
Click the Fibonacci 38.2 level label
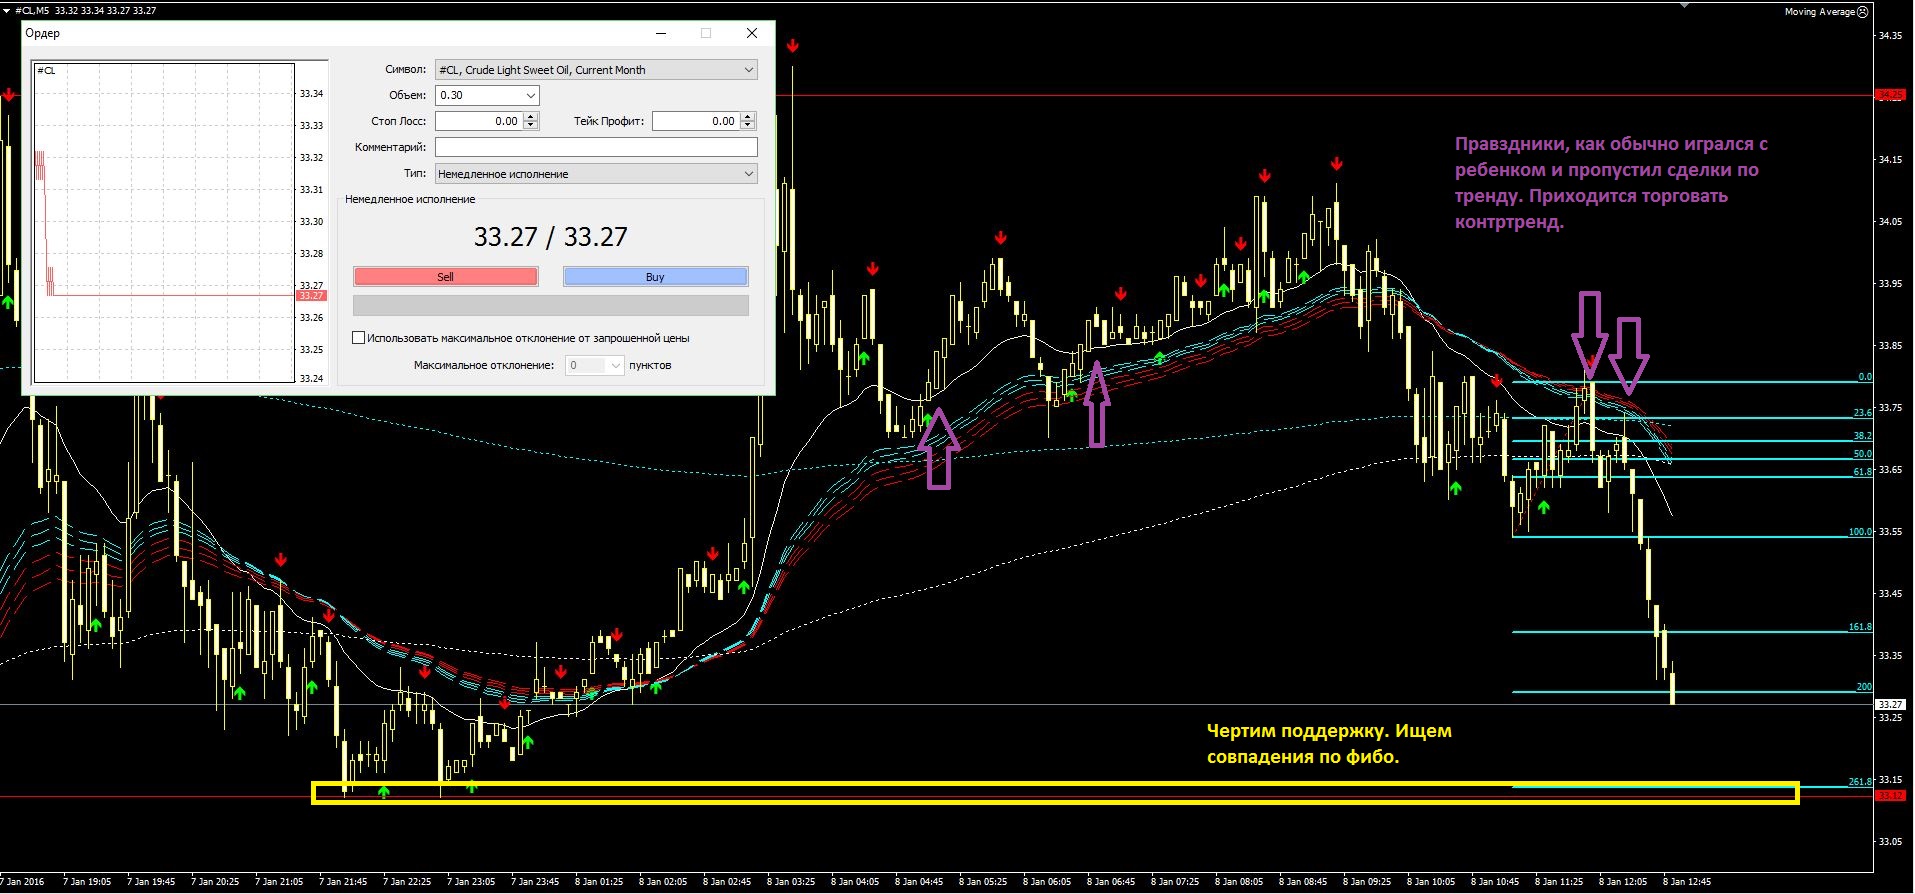(x=1862, y=436)
